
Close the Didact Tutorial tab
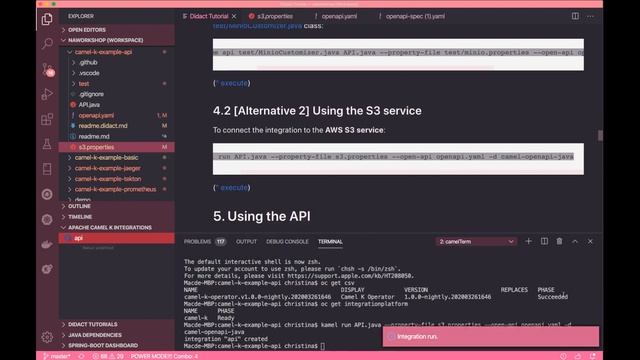pos(234,16)
